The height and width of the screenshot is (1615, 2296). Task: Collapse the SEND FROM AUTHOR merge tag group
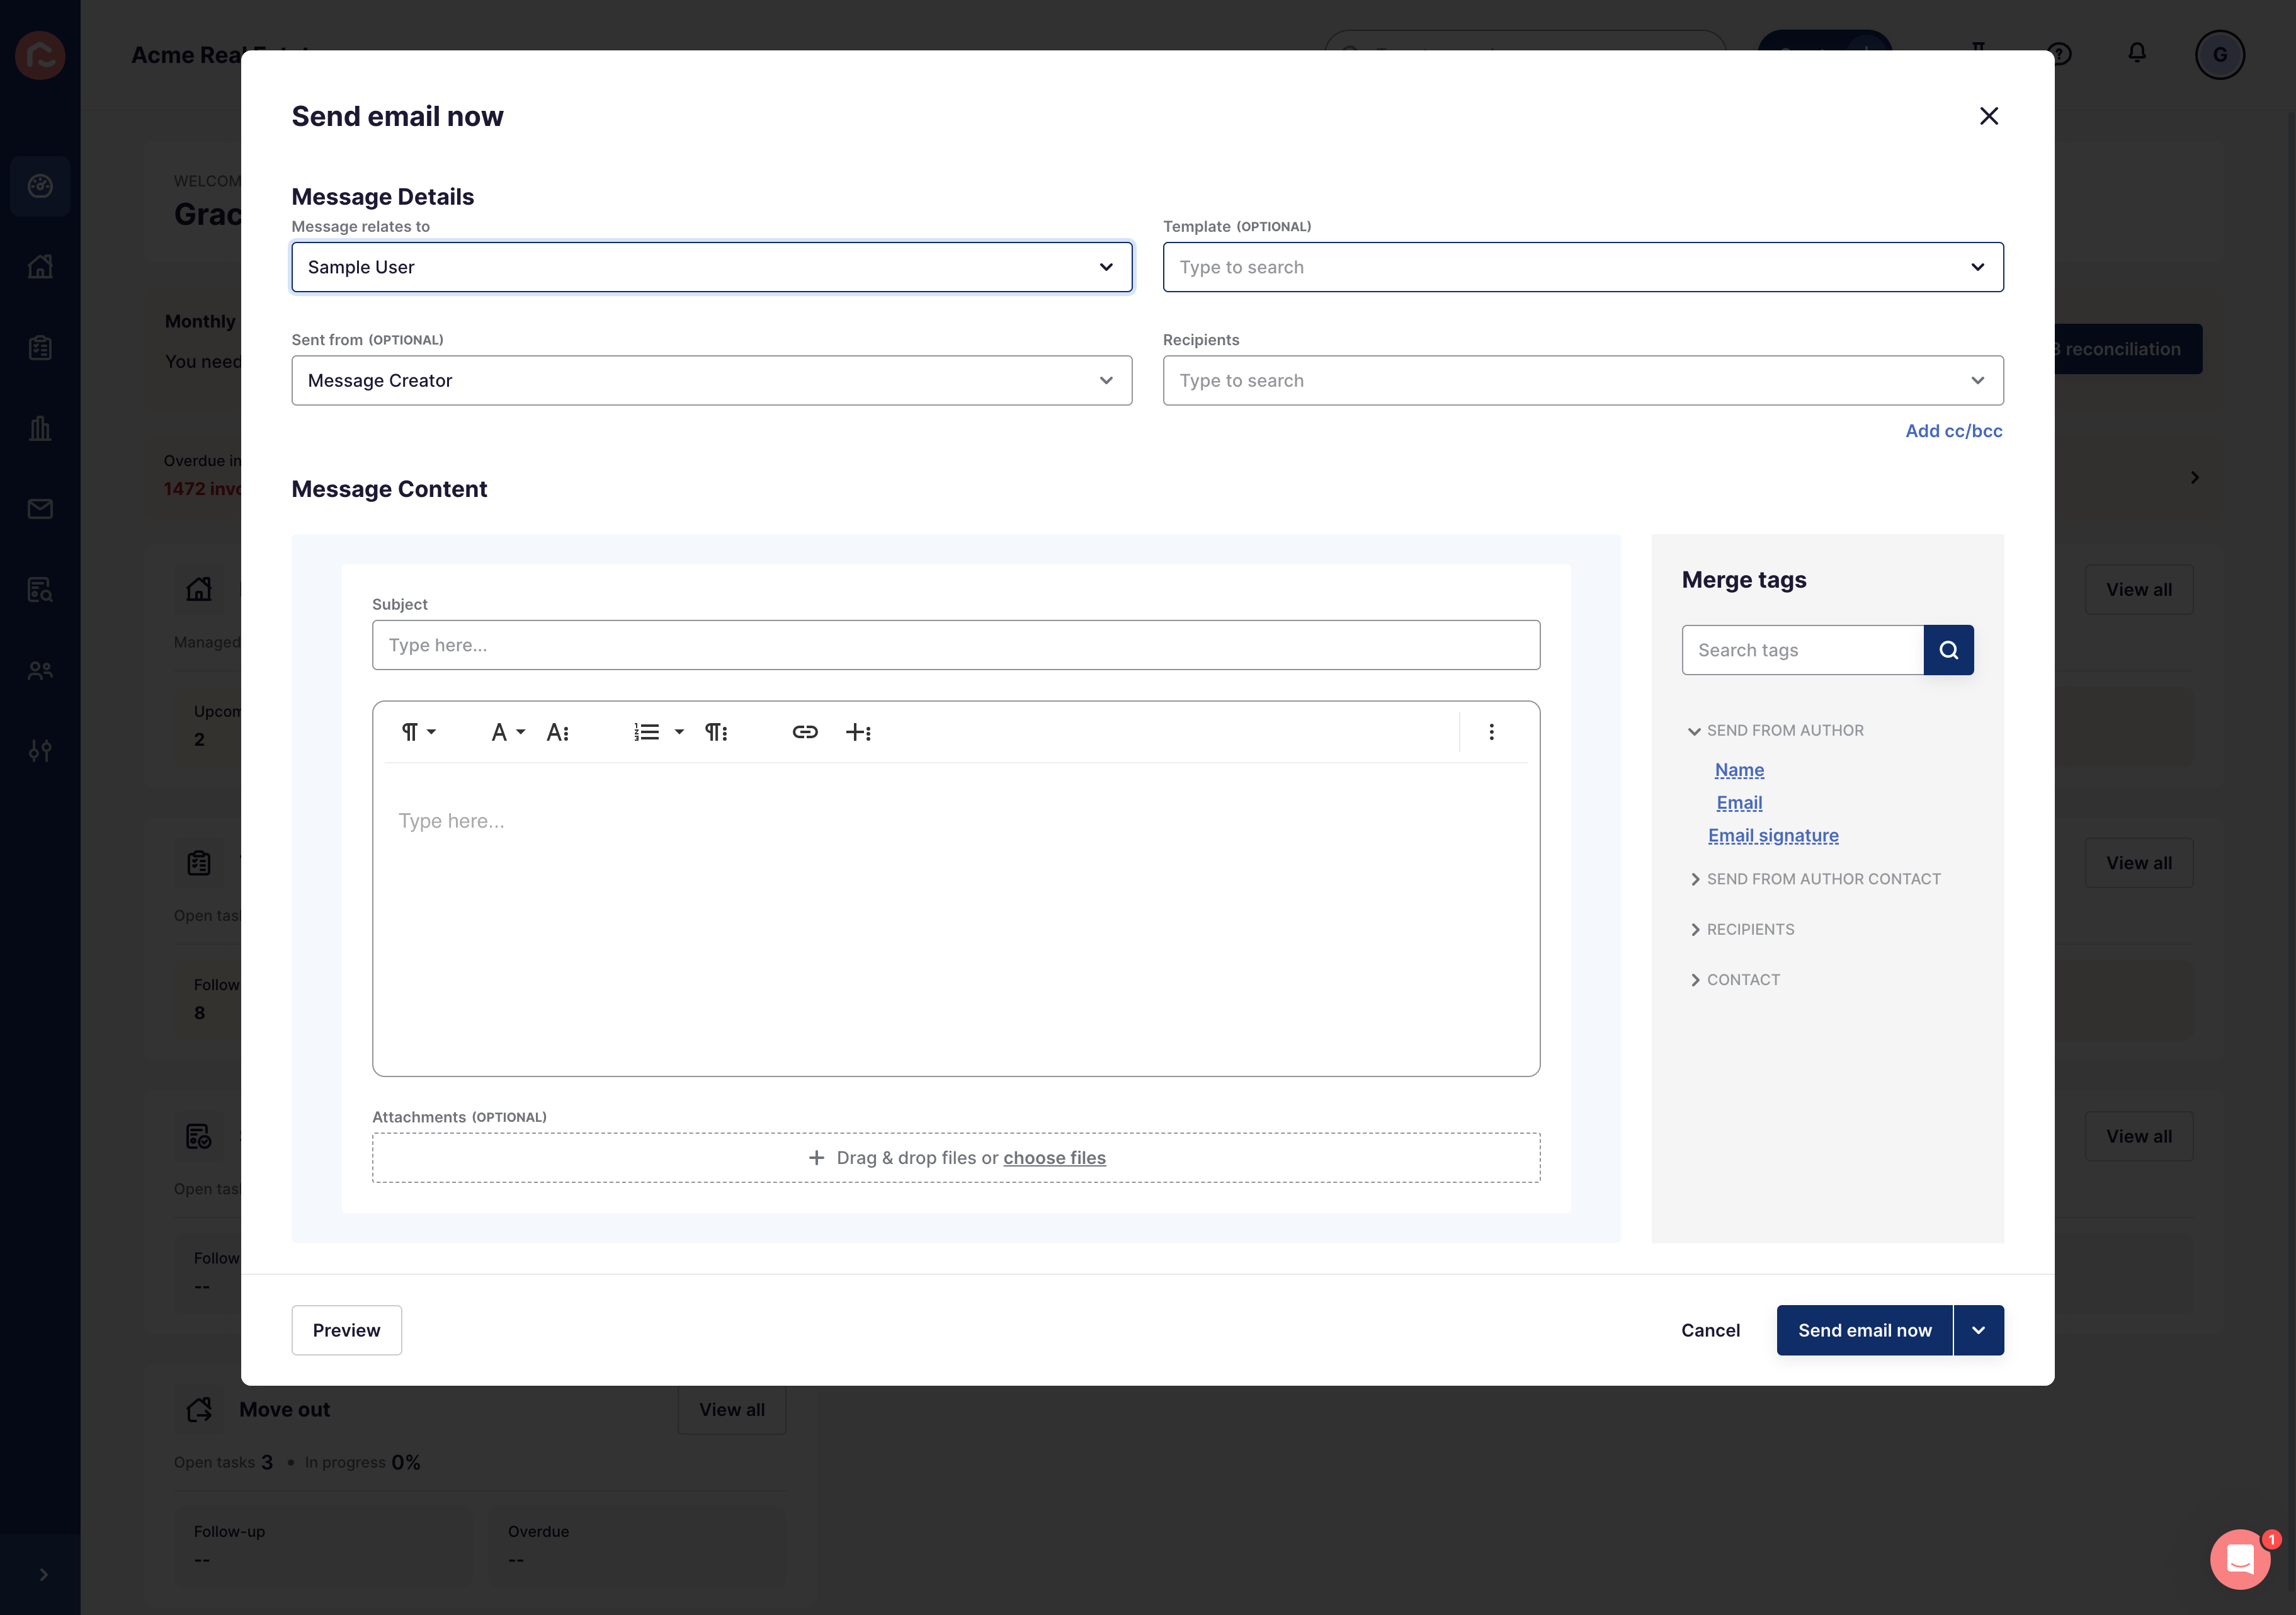[x=1776, y=731]
